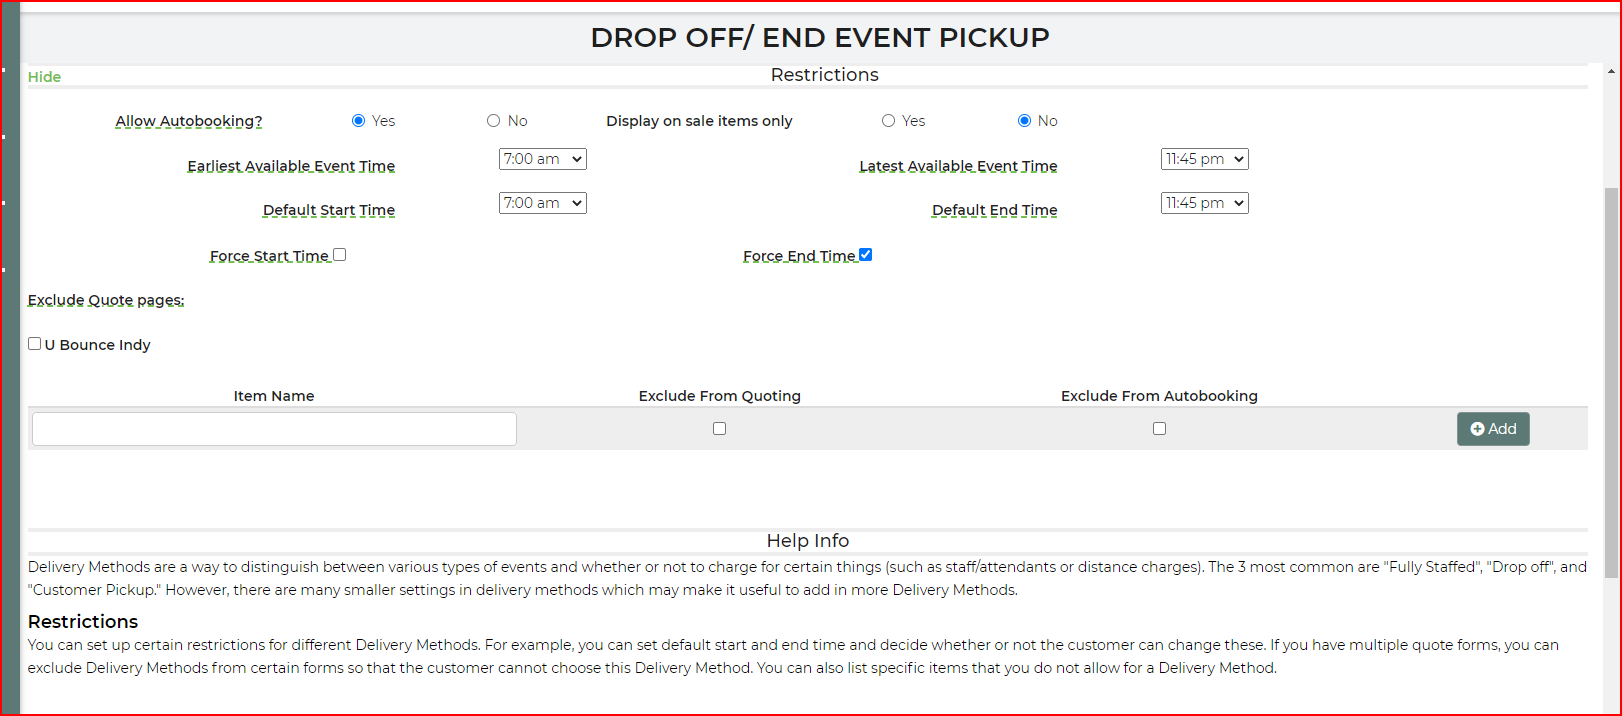Expand the Default Start Time dropdown
Viewport: 1622px width, 716px height.
pyautogui.click(x=542, y=203)
